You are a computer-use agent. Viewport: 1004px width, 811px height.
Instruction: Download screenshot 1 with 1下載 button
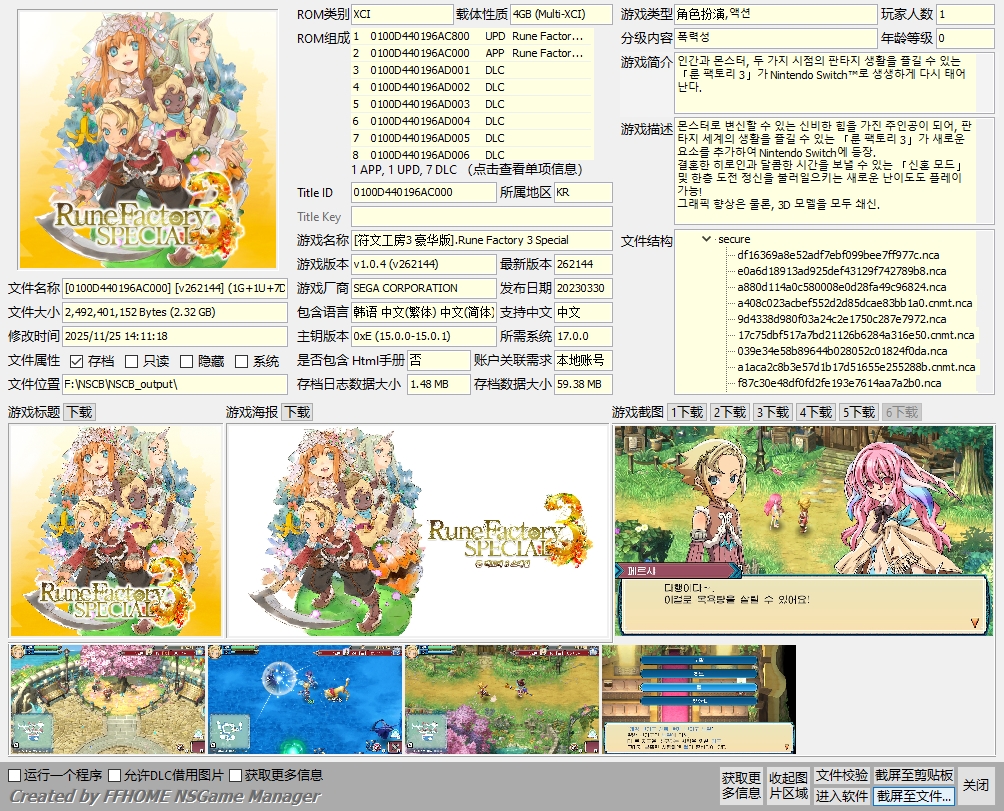pyautogui.click(x=687, y=412)
